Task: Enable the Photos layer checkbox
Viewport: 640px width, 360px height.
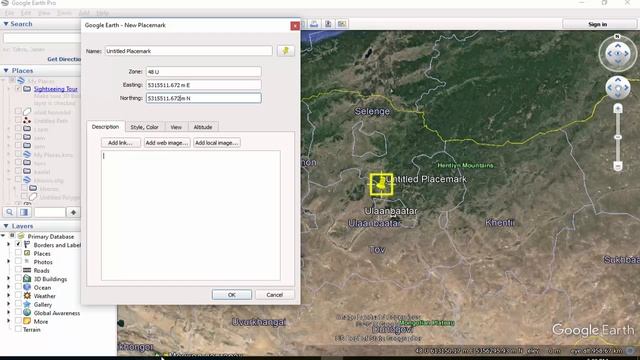Action: point(18,261)
